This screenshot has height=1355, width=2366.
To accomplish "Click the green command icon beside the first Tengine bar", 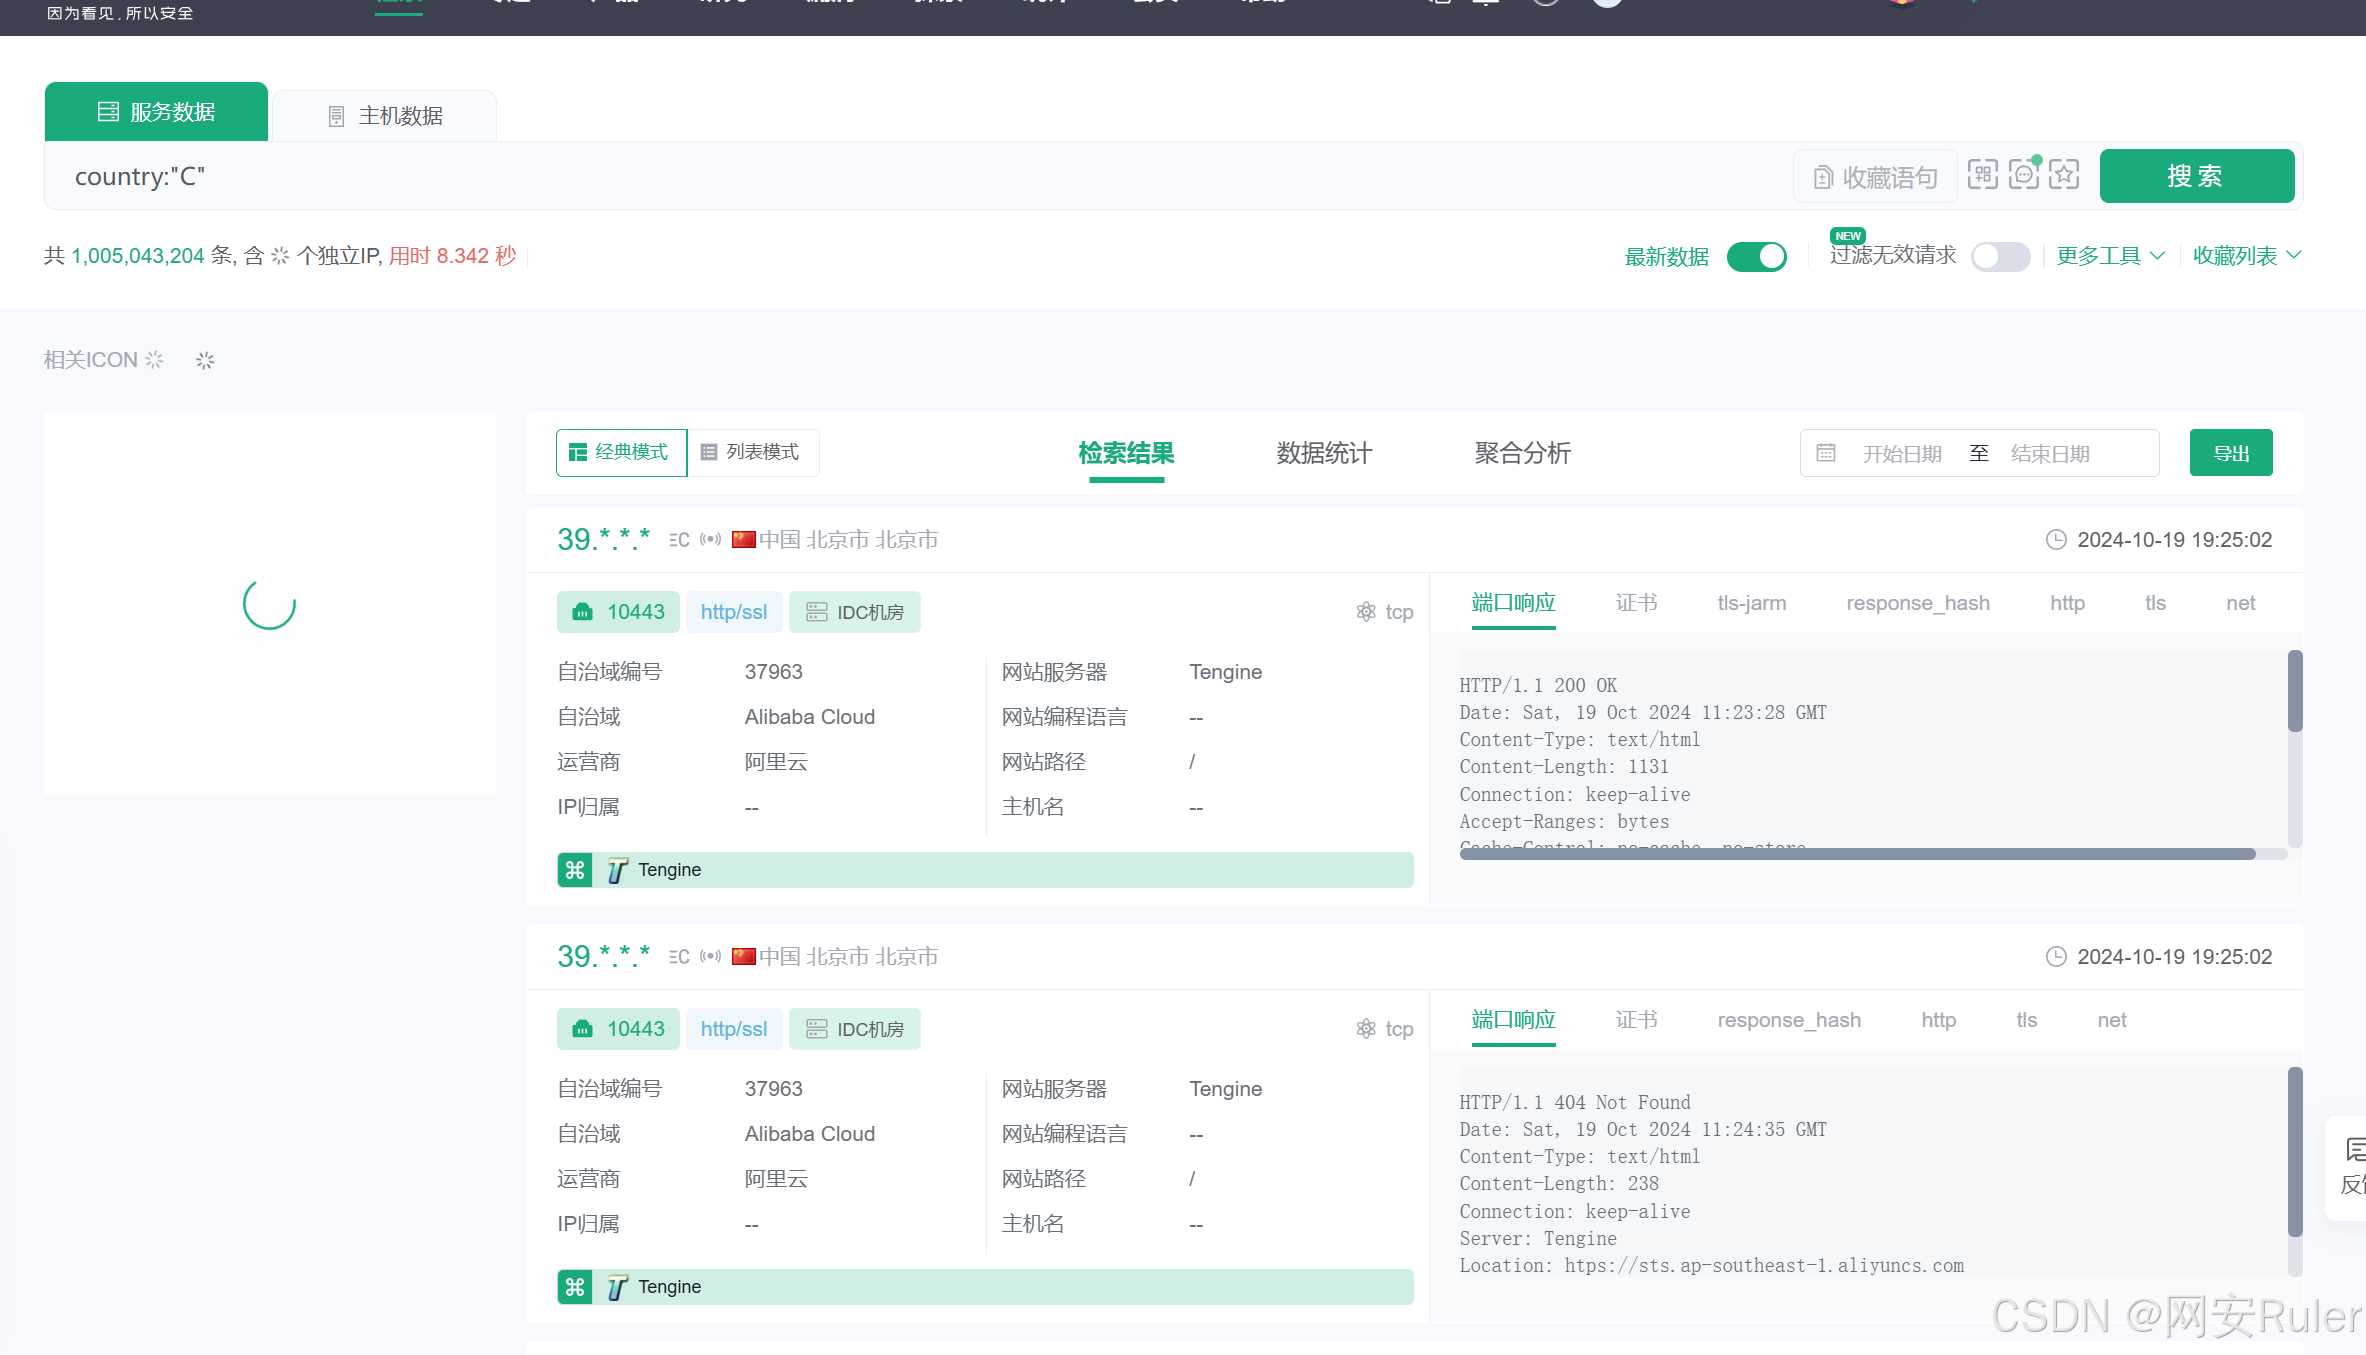I will [x=575, y=870].
